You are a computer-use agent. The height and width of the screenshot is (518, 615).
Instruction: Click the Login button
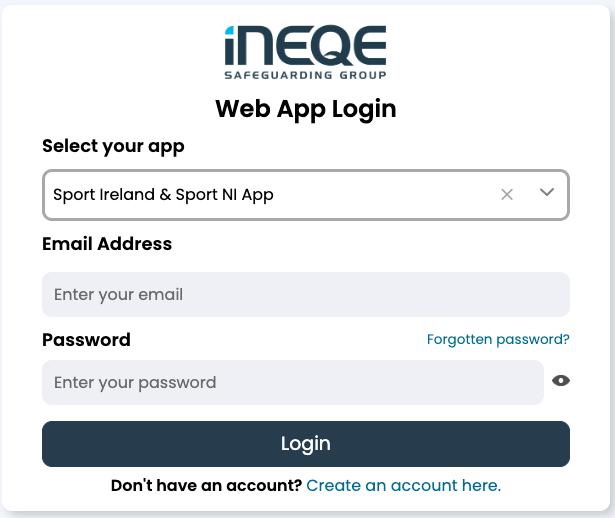click(x=306, y=444)
